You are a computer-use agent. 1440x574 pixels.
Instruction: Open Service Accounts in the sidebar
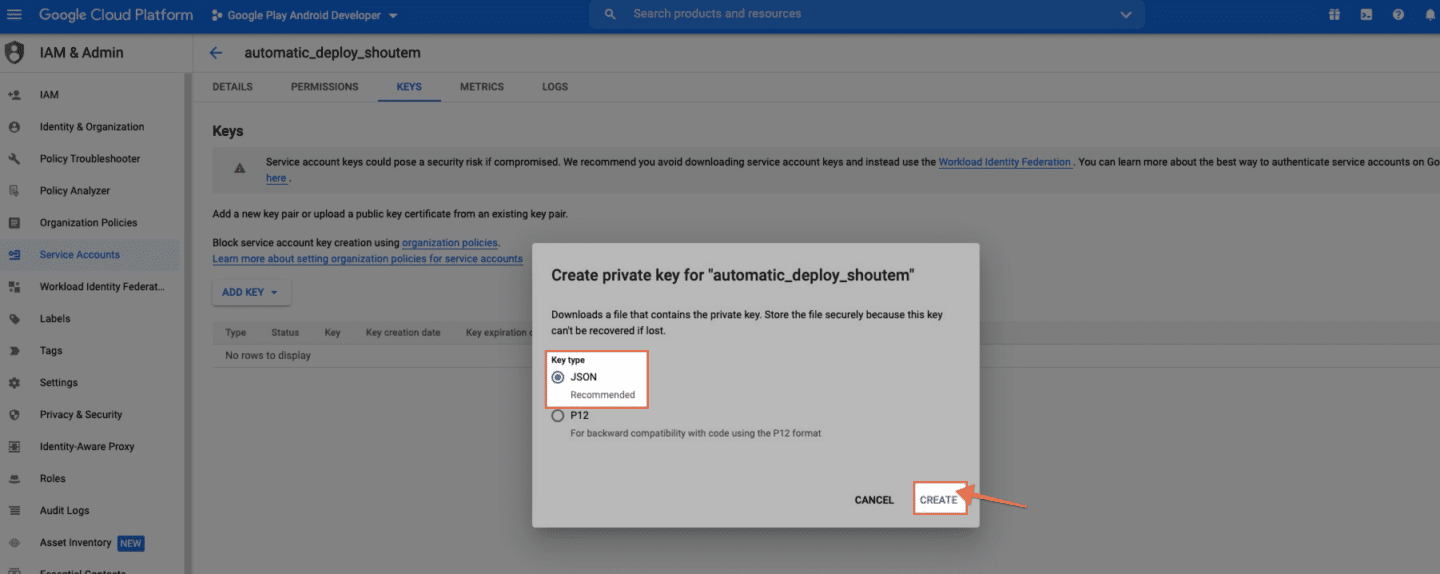[79, 255]
